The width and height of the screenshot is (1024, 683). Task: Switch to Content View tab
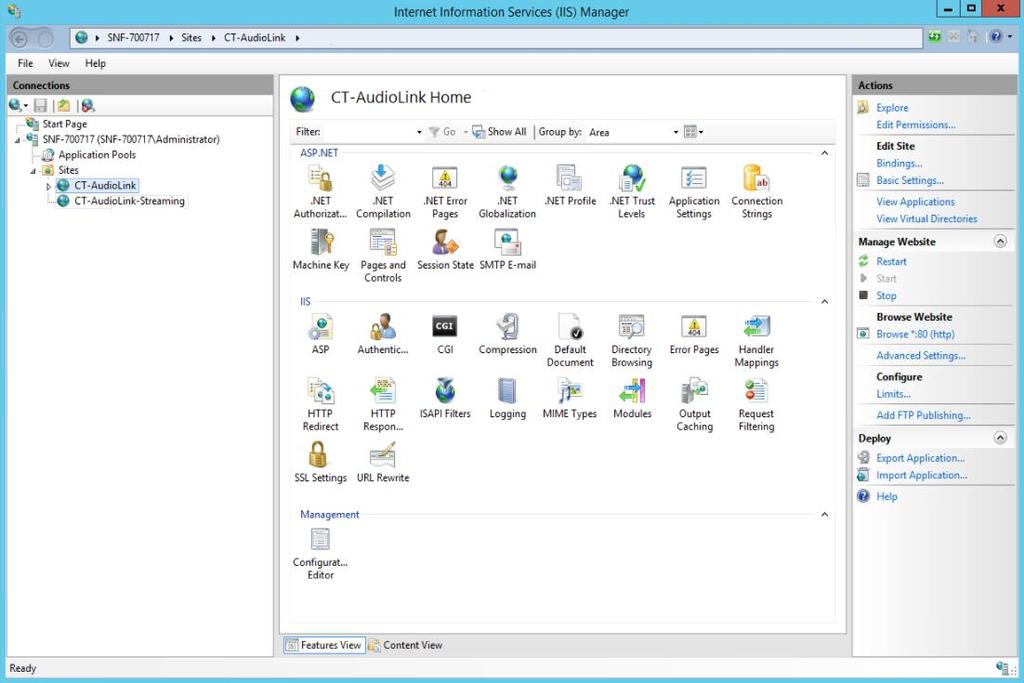tap(406, 645)
